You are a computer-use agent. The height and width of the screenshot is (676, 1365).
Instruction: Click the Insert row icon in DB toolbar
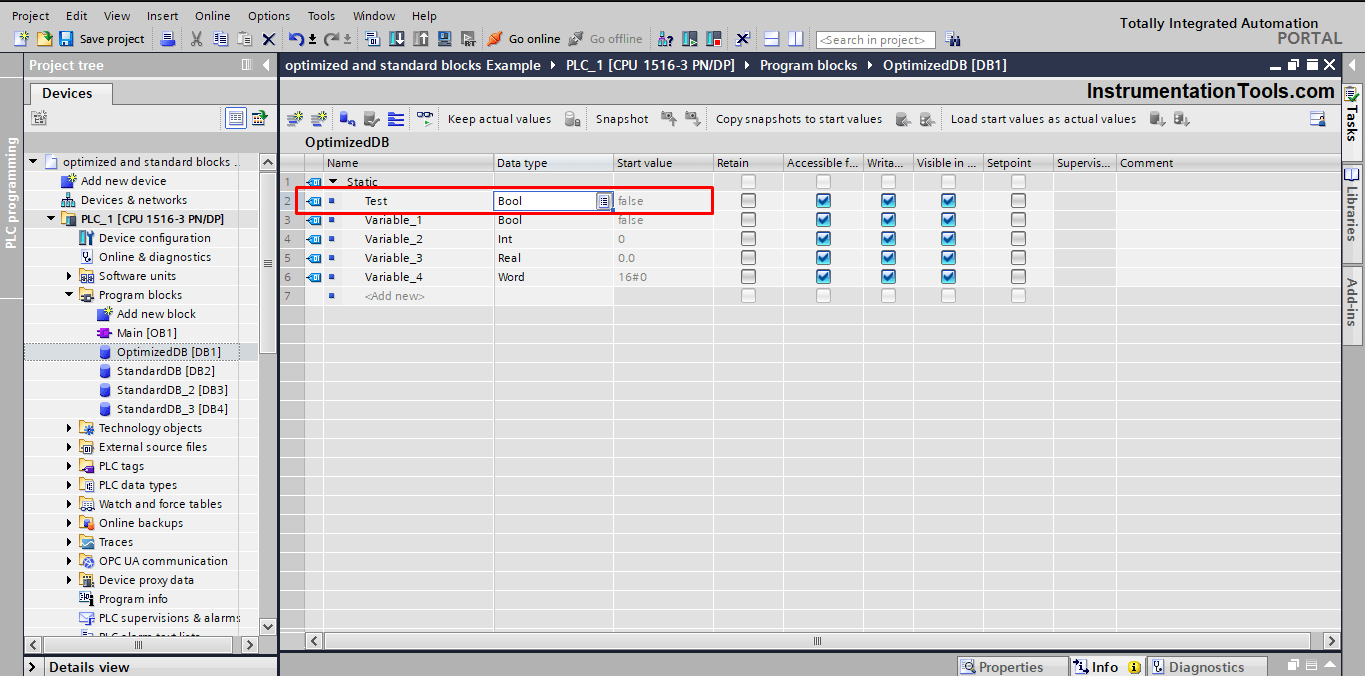point(294,119)
